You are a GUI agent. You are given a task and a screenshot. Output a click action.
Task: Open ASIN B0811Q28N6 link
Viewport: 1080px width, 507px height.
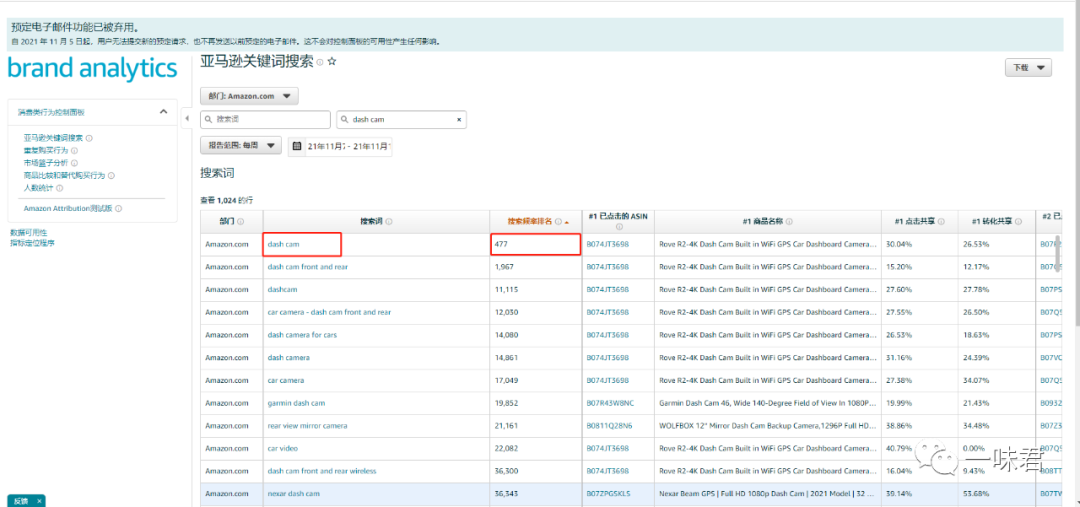609,426
